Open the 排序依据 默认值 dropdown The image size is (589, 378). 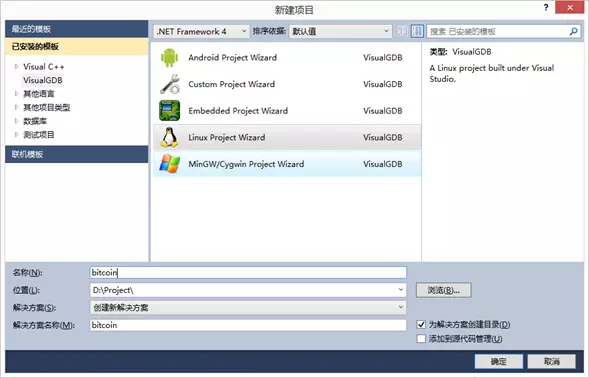(340, 31)
